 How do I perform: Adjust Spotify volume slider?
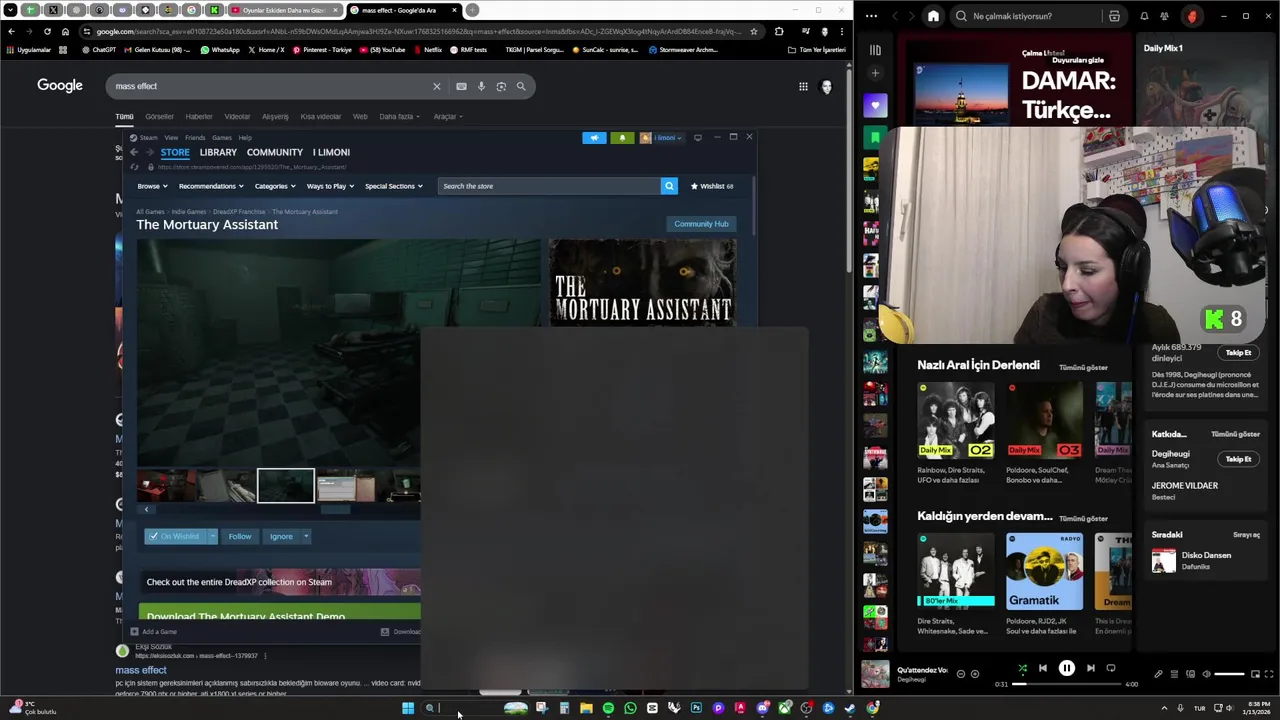pyautogui.click(x=1229, y=674)
